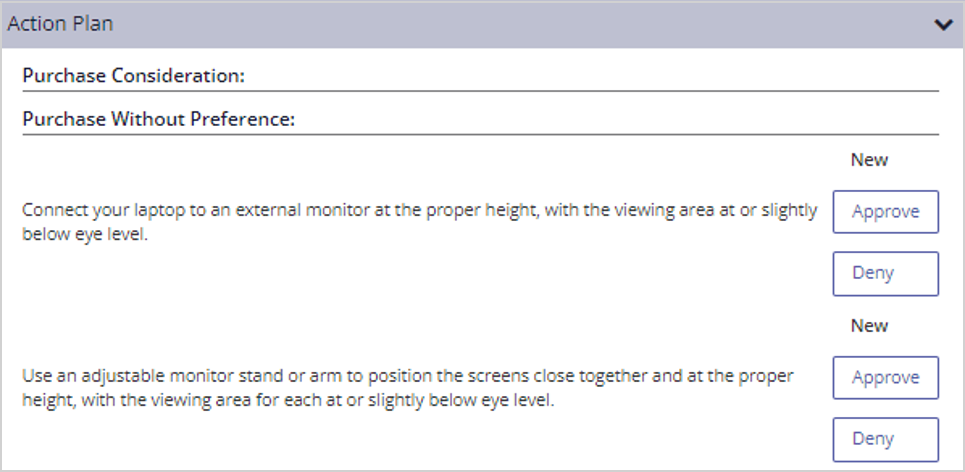Click the divider line under Purchase Without Preference
The height and width of the screenshot is (472, 965).
(481, 134)
